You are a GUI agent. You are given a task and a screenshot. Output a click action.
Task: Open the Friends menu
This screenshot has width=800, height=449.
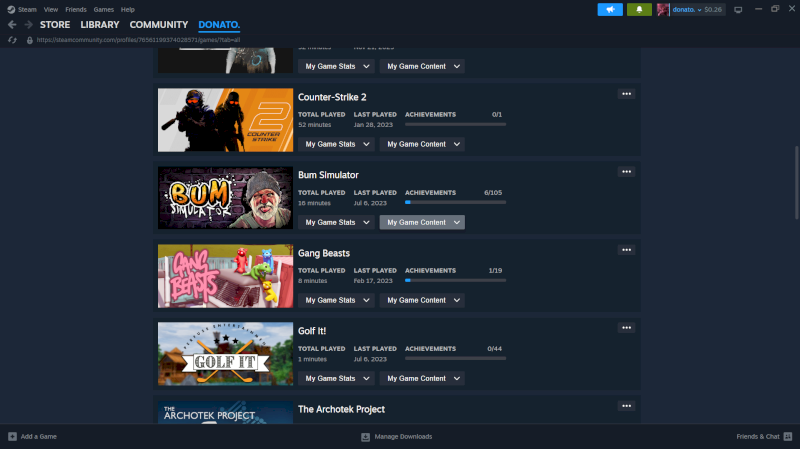(x=76, y=9)
